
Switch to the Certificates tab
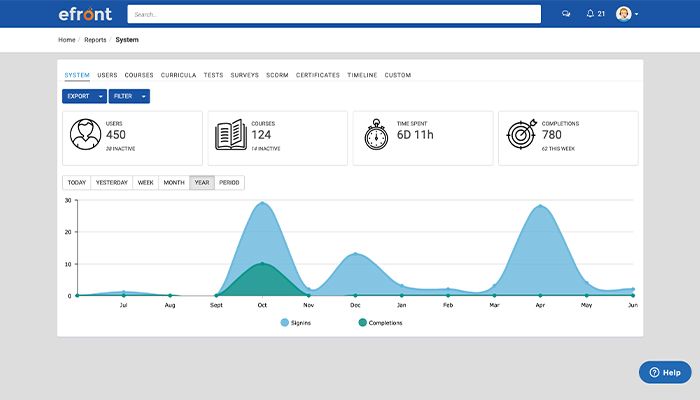(317, 75)
